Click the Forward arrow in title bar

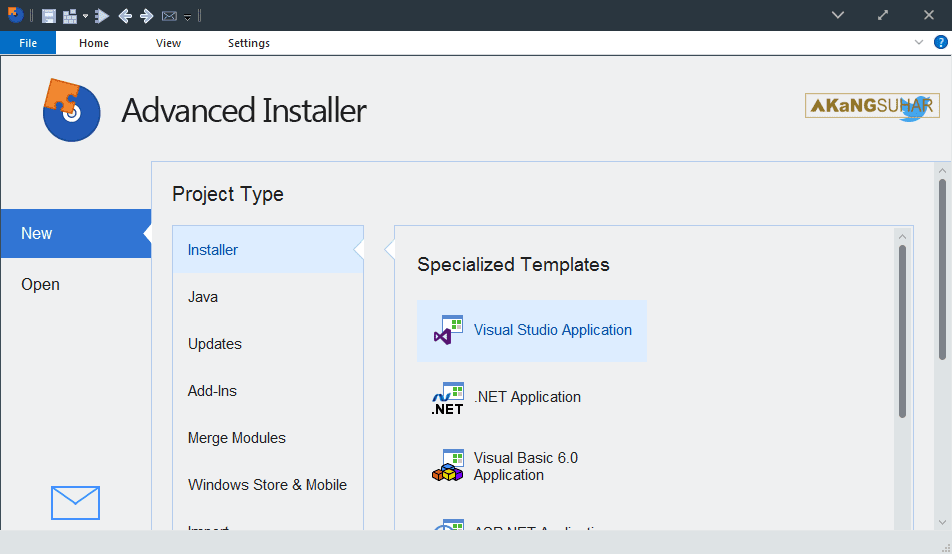coord(146,15)
